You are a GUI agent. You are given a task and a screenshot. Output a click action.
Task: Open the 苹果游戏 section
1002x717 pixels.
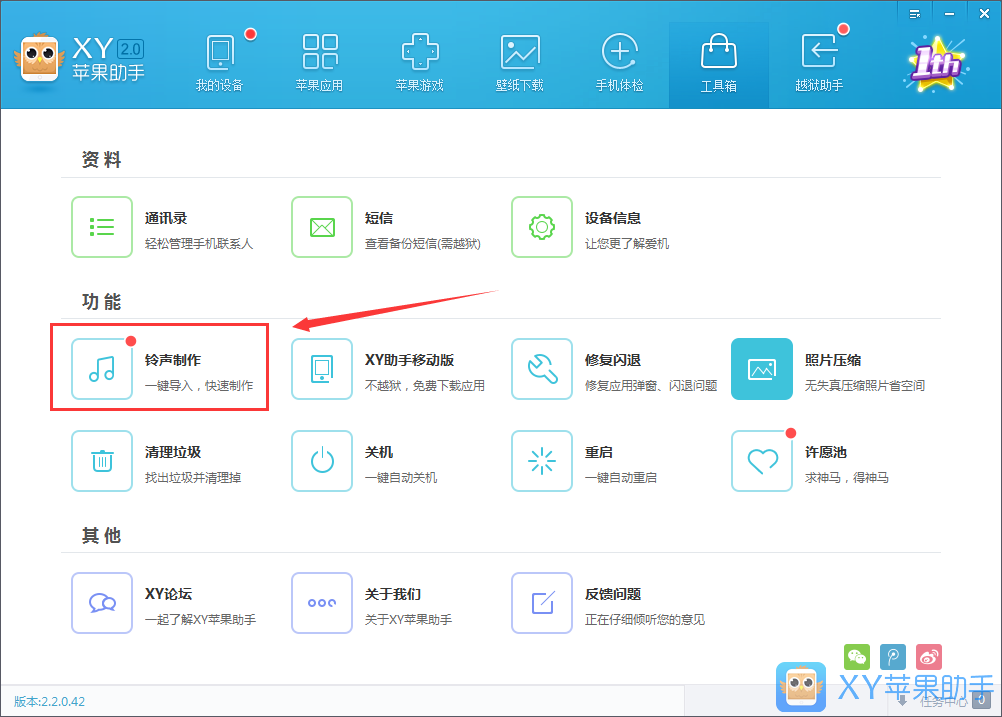tap(420, 60)
